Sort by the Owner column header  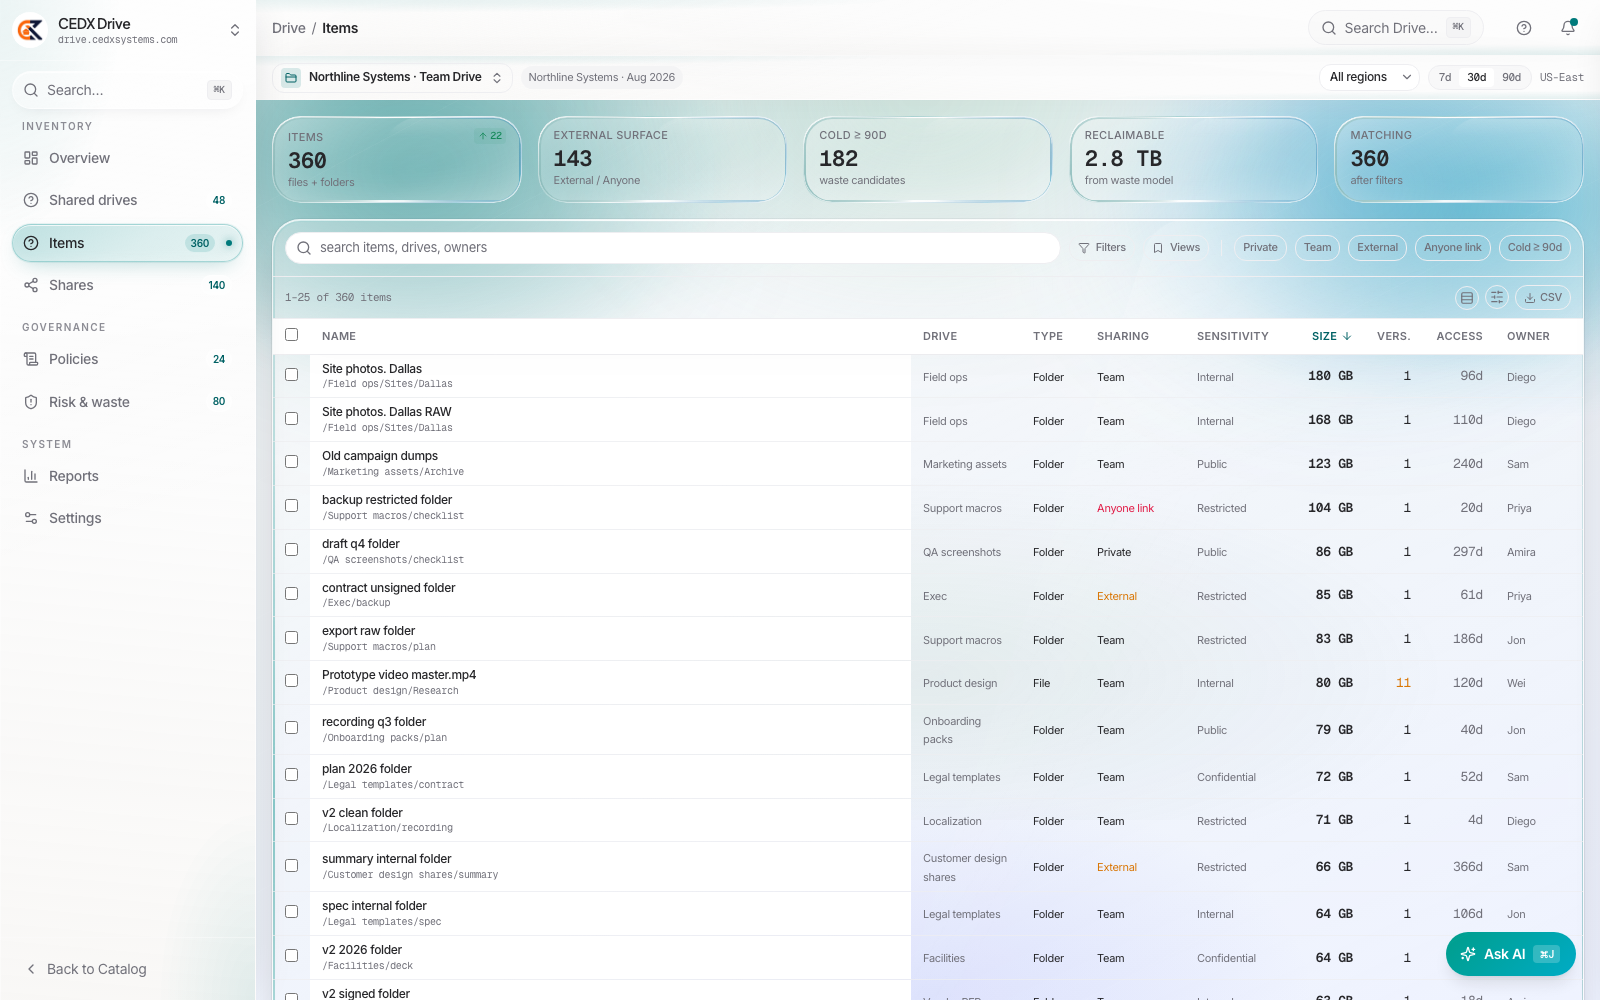coord(1528,336)
